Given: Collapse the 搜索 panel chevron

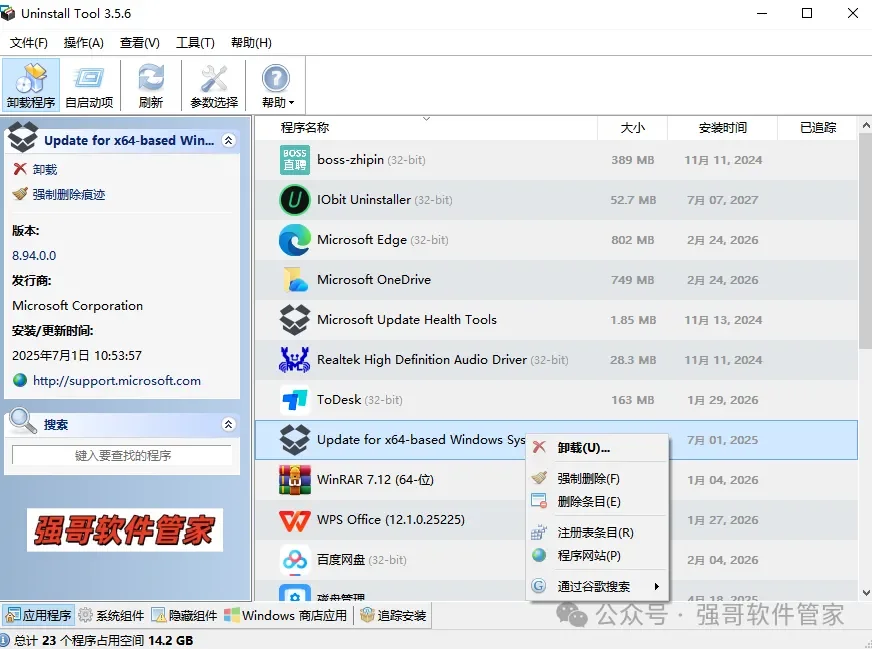Looking at the screenshot, I should click(229, 424).
